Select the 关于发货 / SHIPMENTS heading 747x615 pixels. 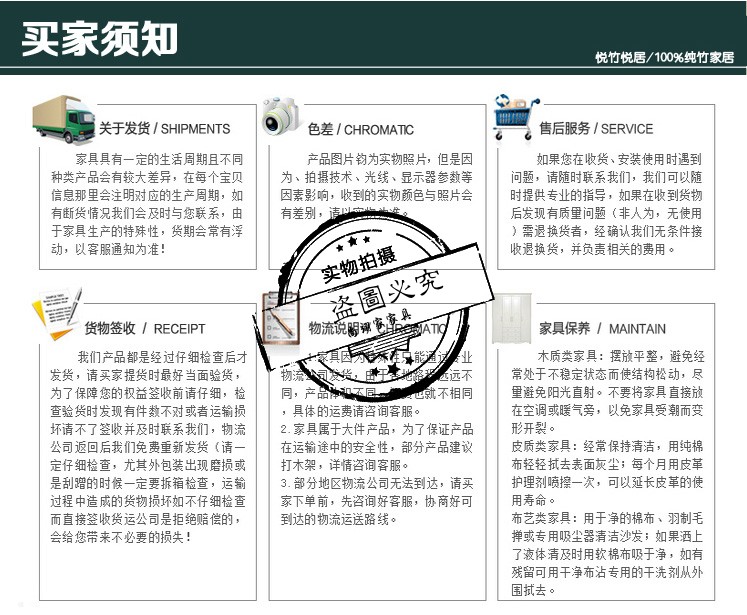164,129
